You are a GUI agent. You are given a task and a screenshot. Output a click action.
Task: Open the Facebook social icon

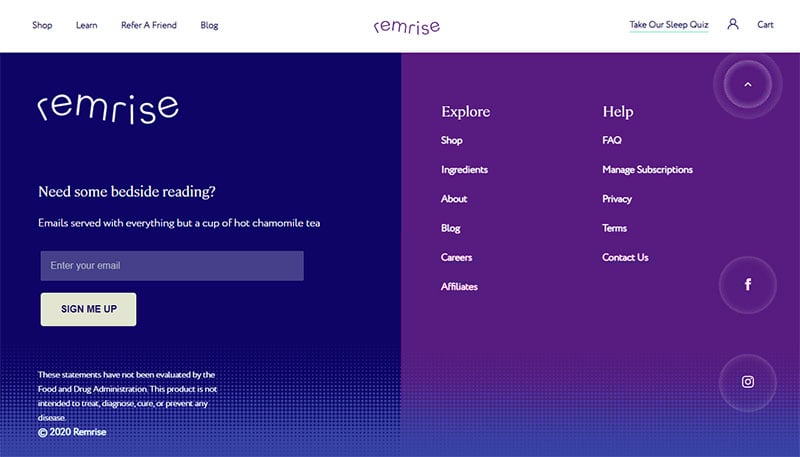[x=747, y=285]
